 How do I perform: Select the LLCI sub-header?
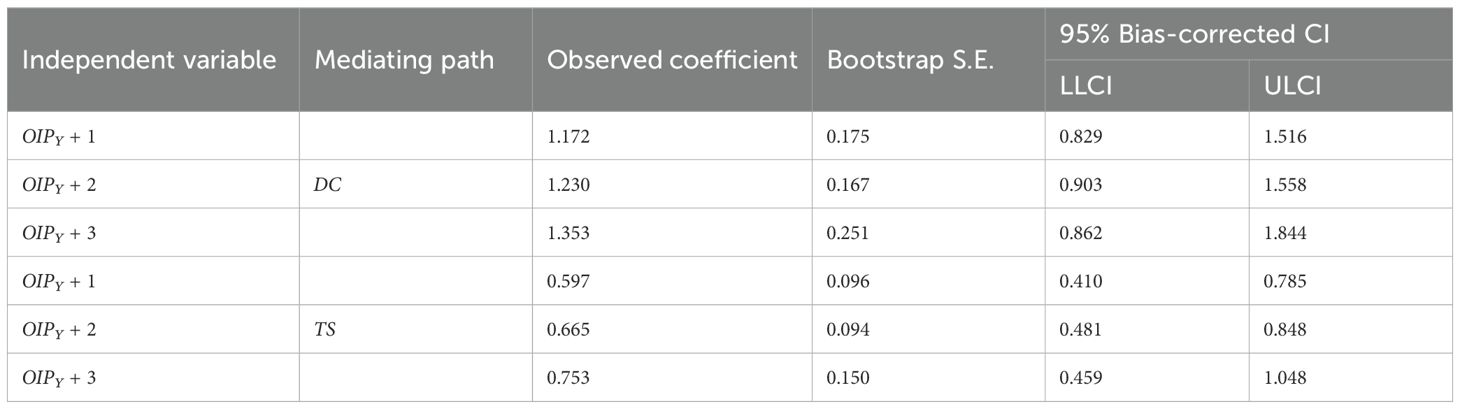coord(1087,87)
